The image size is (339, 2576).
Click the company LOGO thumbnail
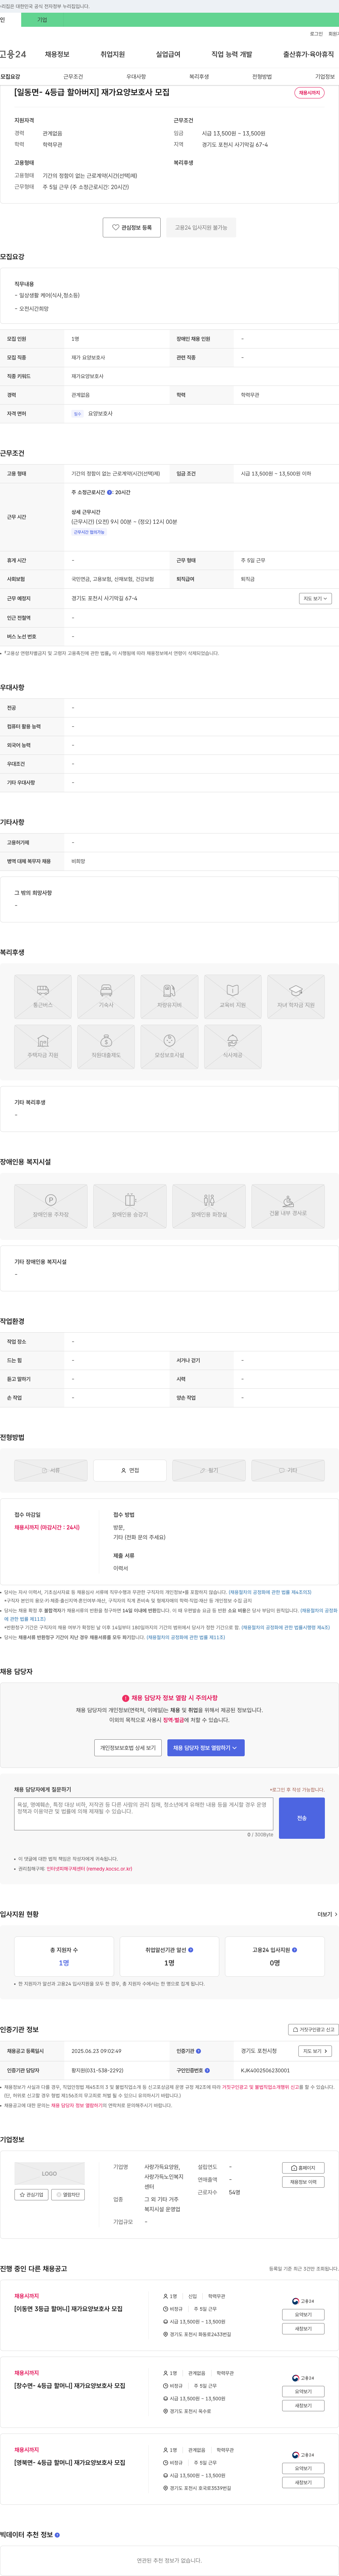pyautogui.click(x=49, y=2173)
